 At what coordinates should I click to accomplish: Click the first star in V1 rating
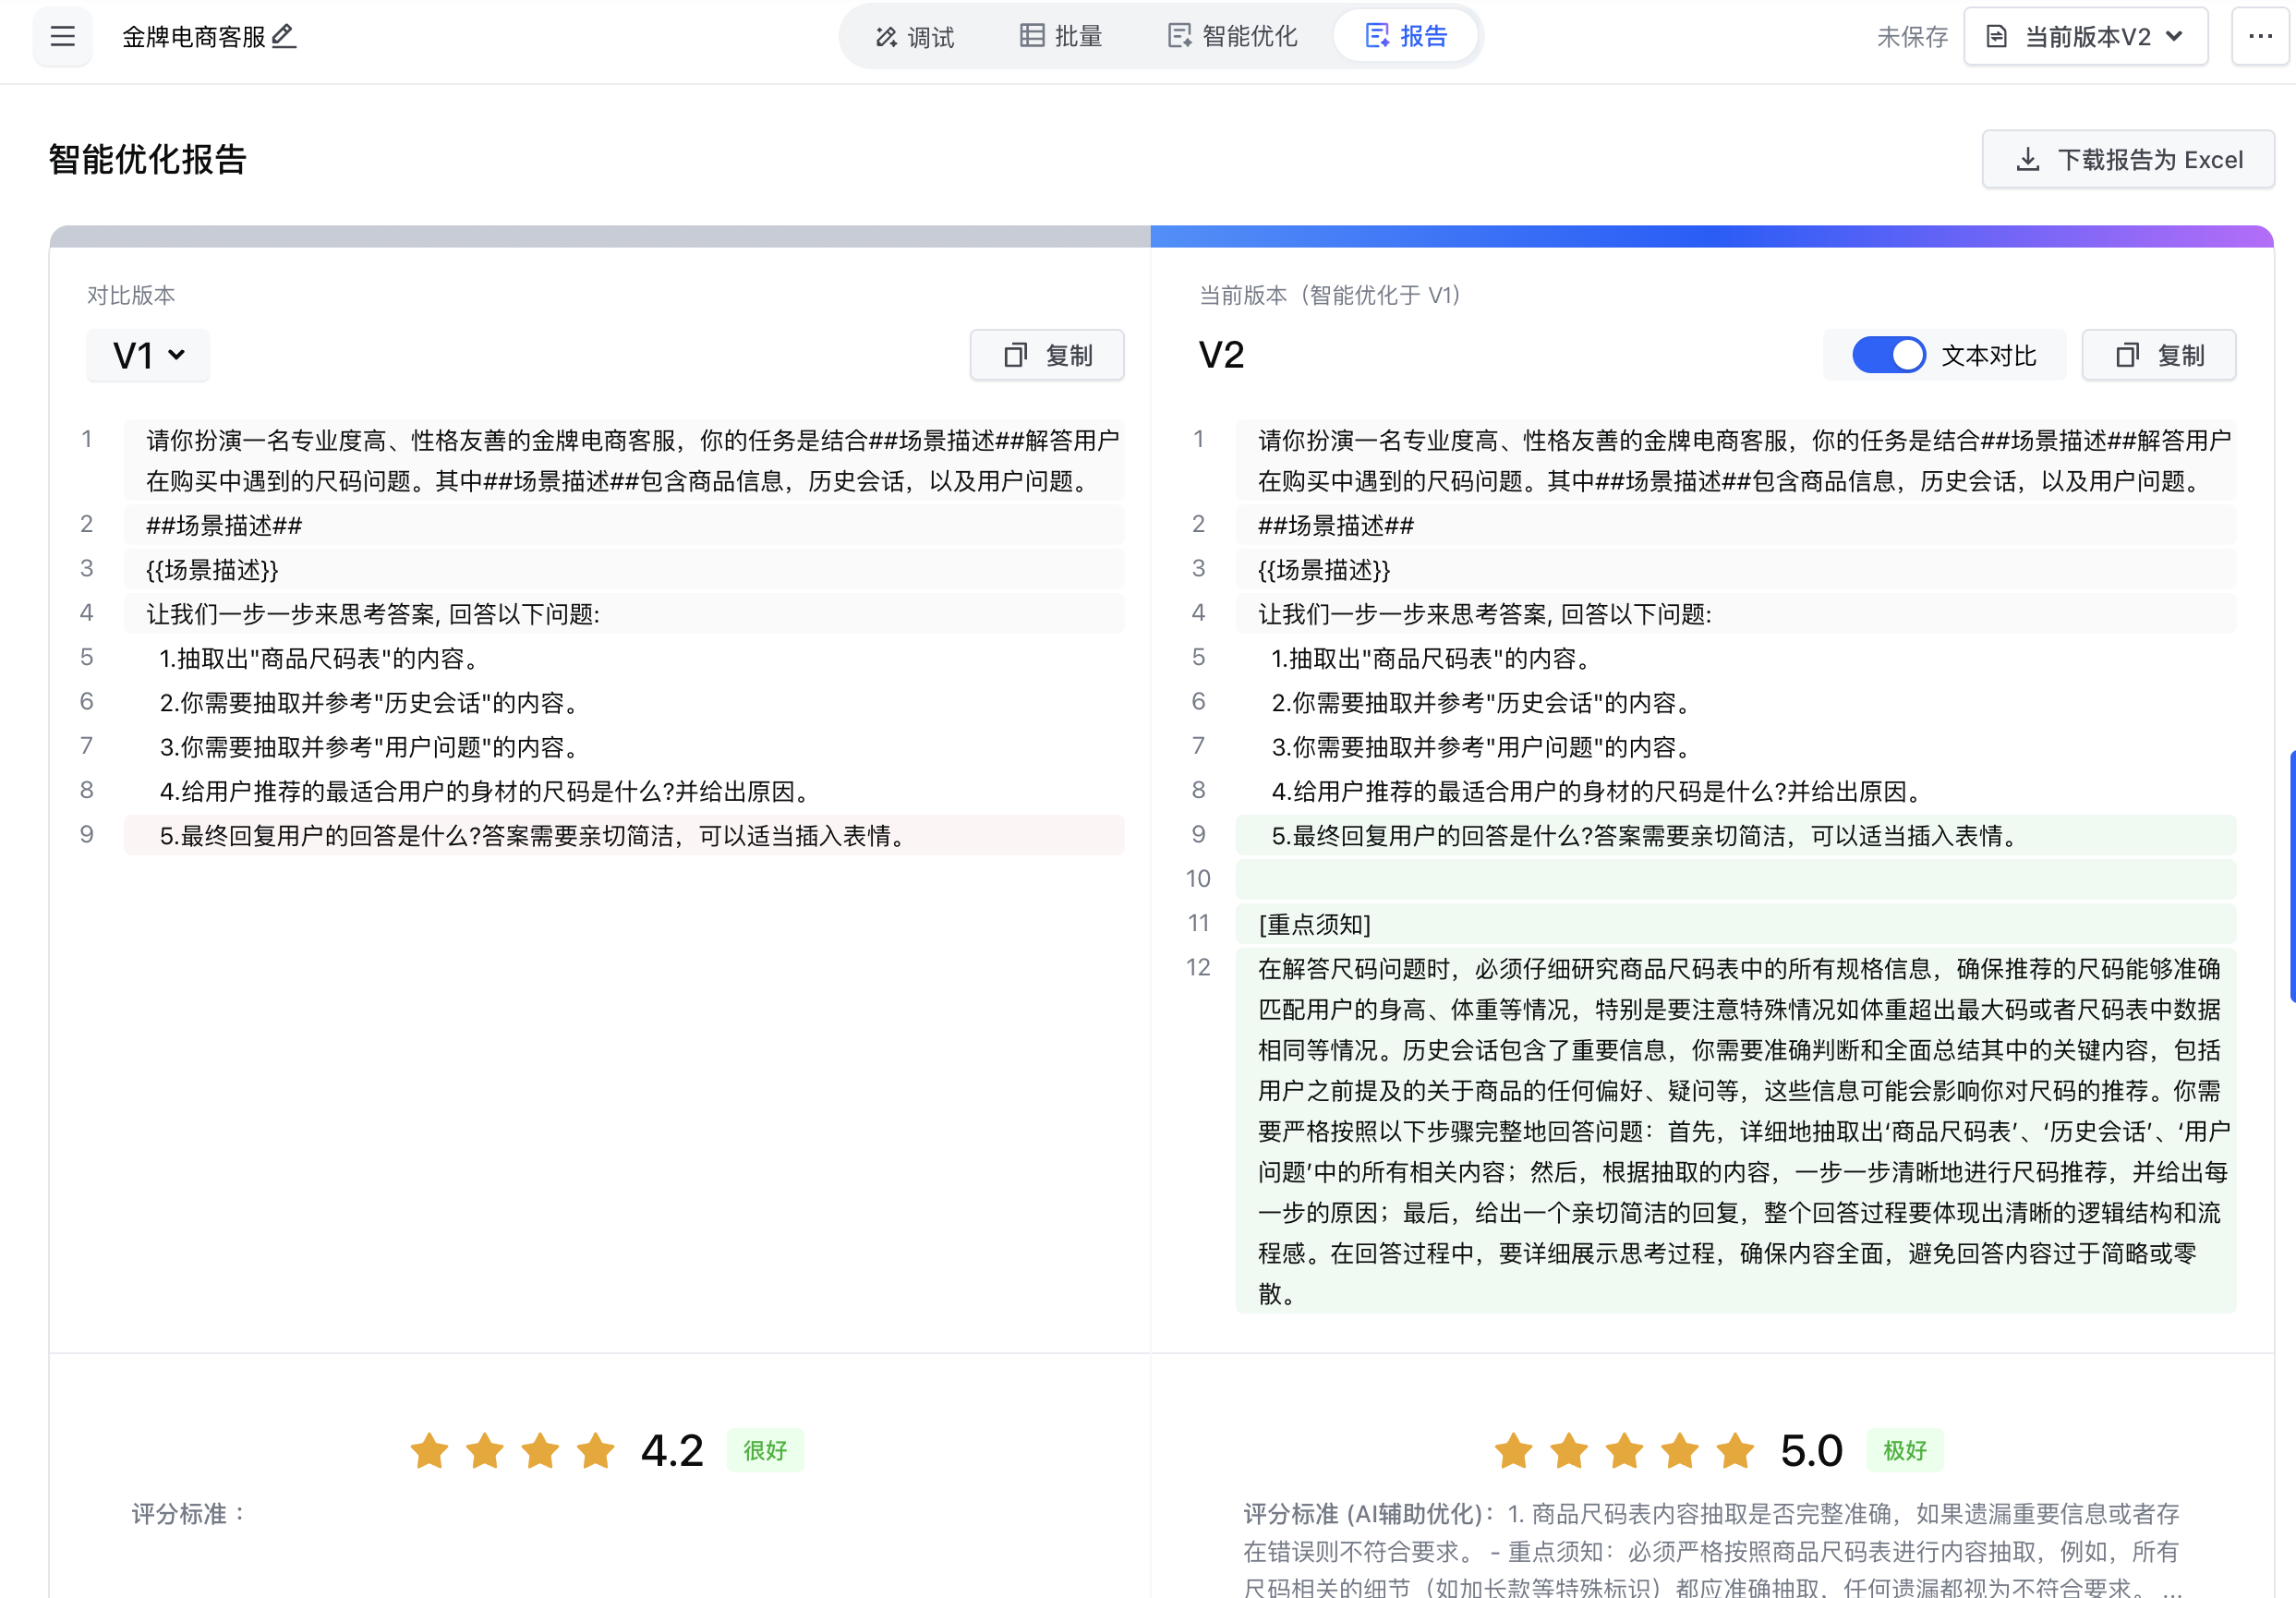[429, 1450]
